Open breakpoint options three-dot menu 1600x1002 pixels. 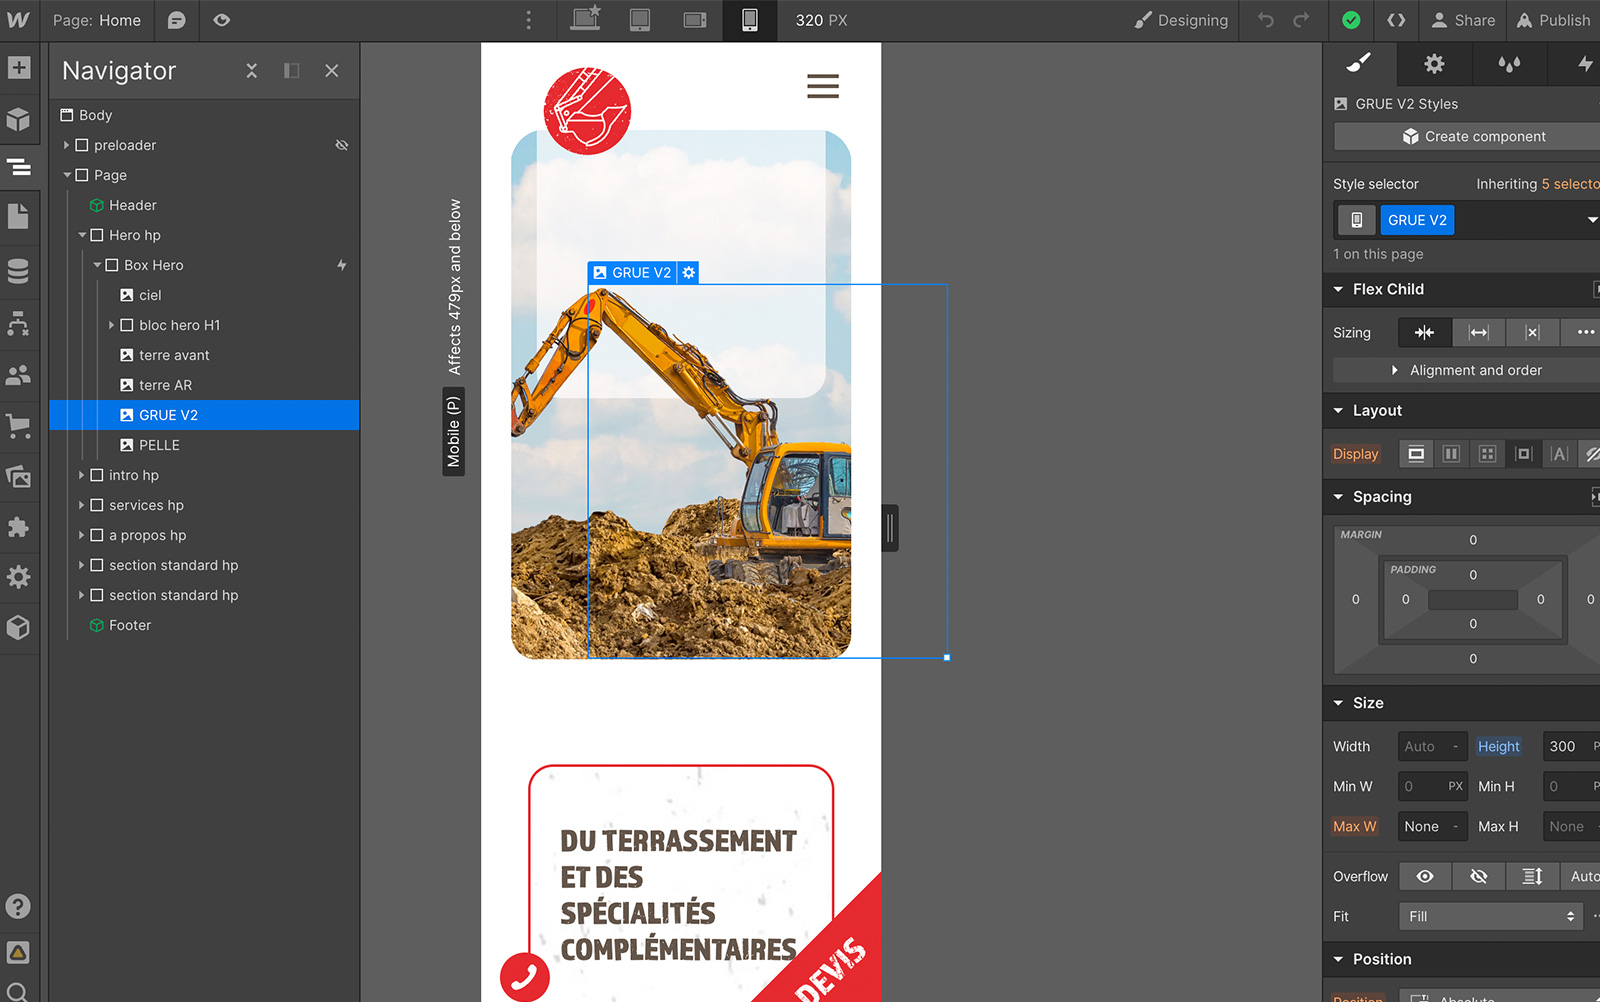[x=529, y=20]
